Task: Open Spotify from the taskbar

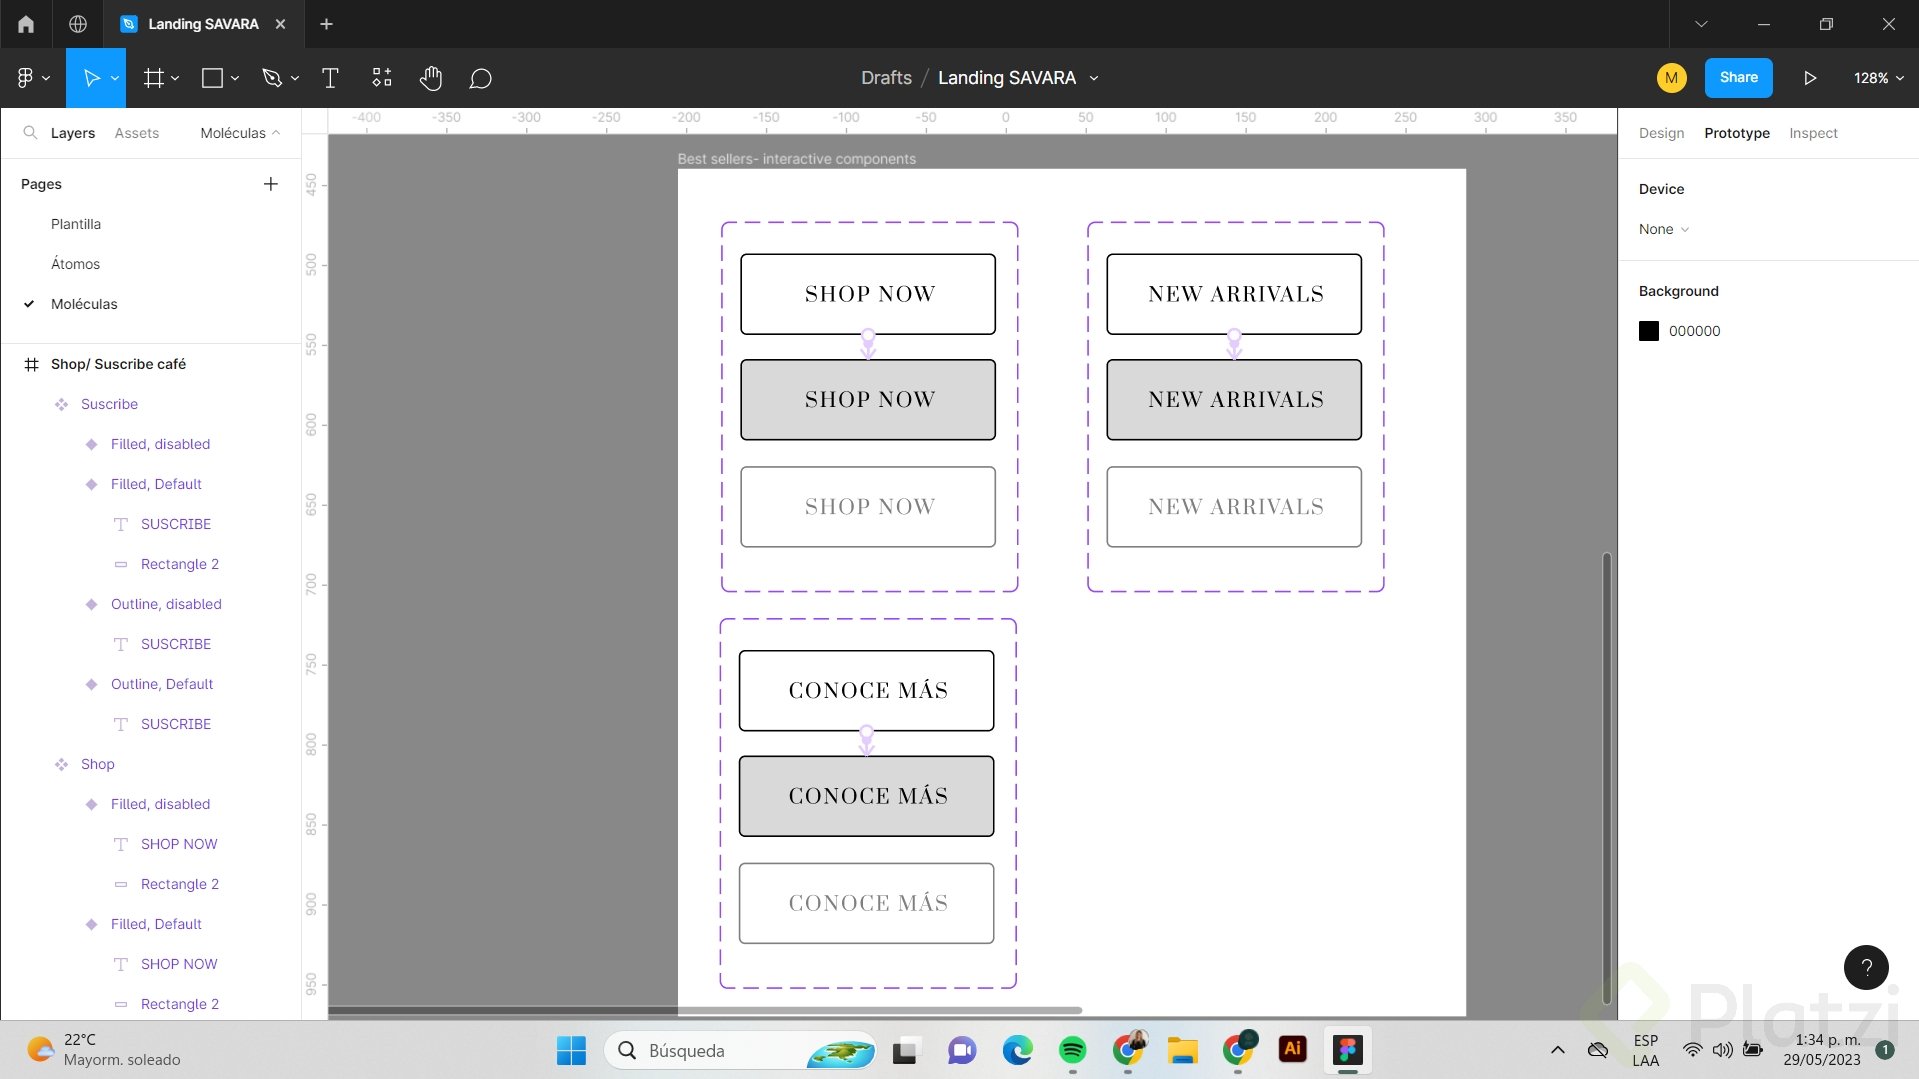Action: coord(1072,1050)
